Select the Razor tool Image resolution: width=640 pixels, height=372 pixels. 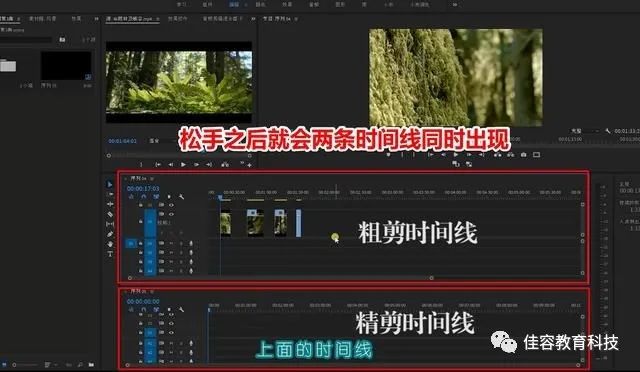click(110, 214)
